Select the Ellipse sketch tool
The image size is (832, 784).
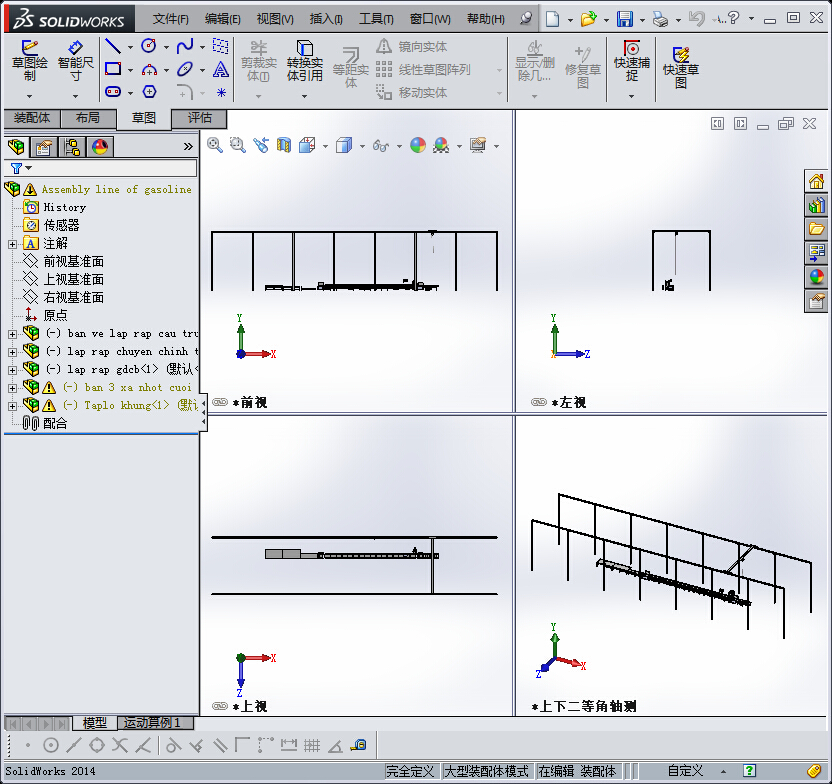[x=185, y=69]
